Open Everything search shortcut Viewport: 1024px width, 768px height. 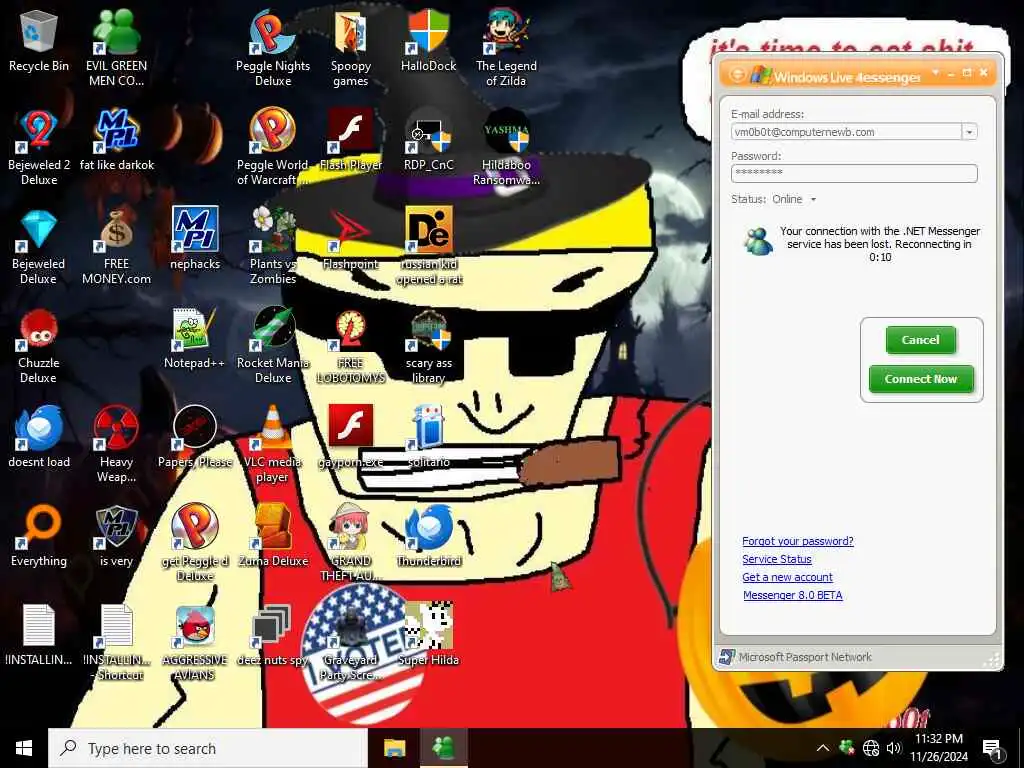(39, 536)
